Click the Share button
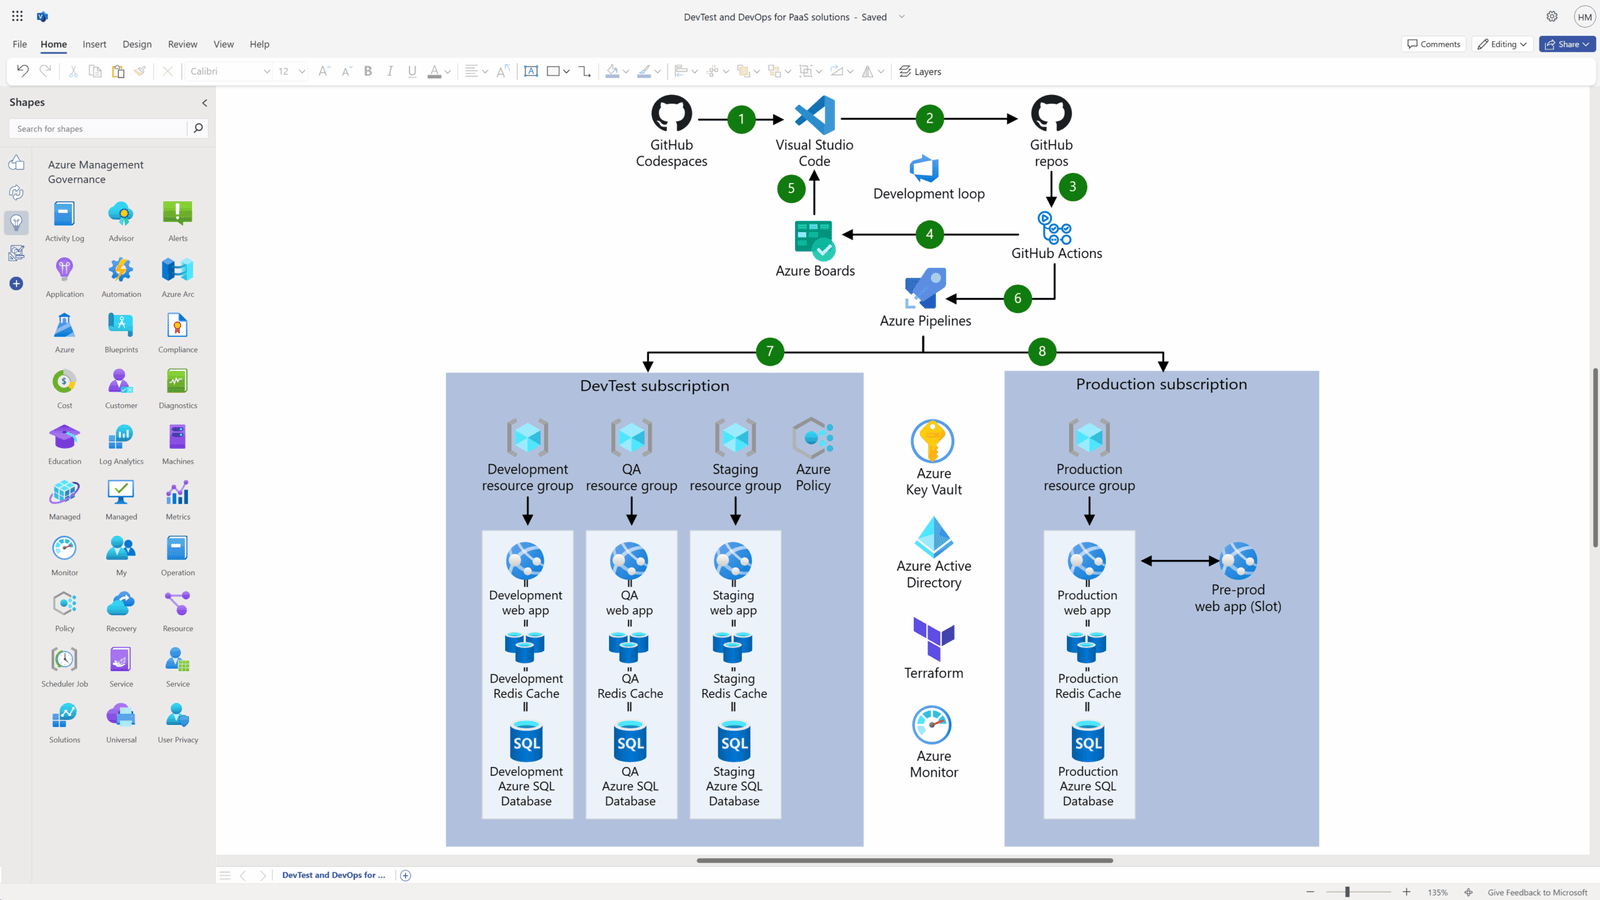Screen dimensions: 1600x900 coord(1566,44)
